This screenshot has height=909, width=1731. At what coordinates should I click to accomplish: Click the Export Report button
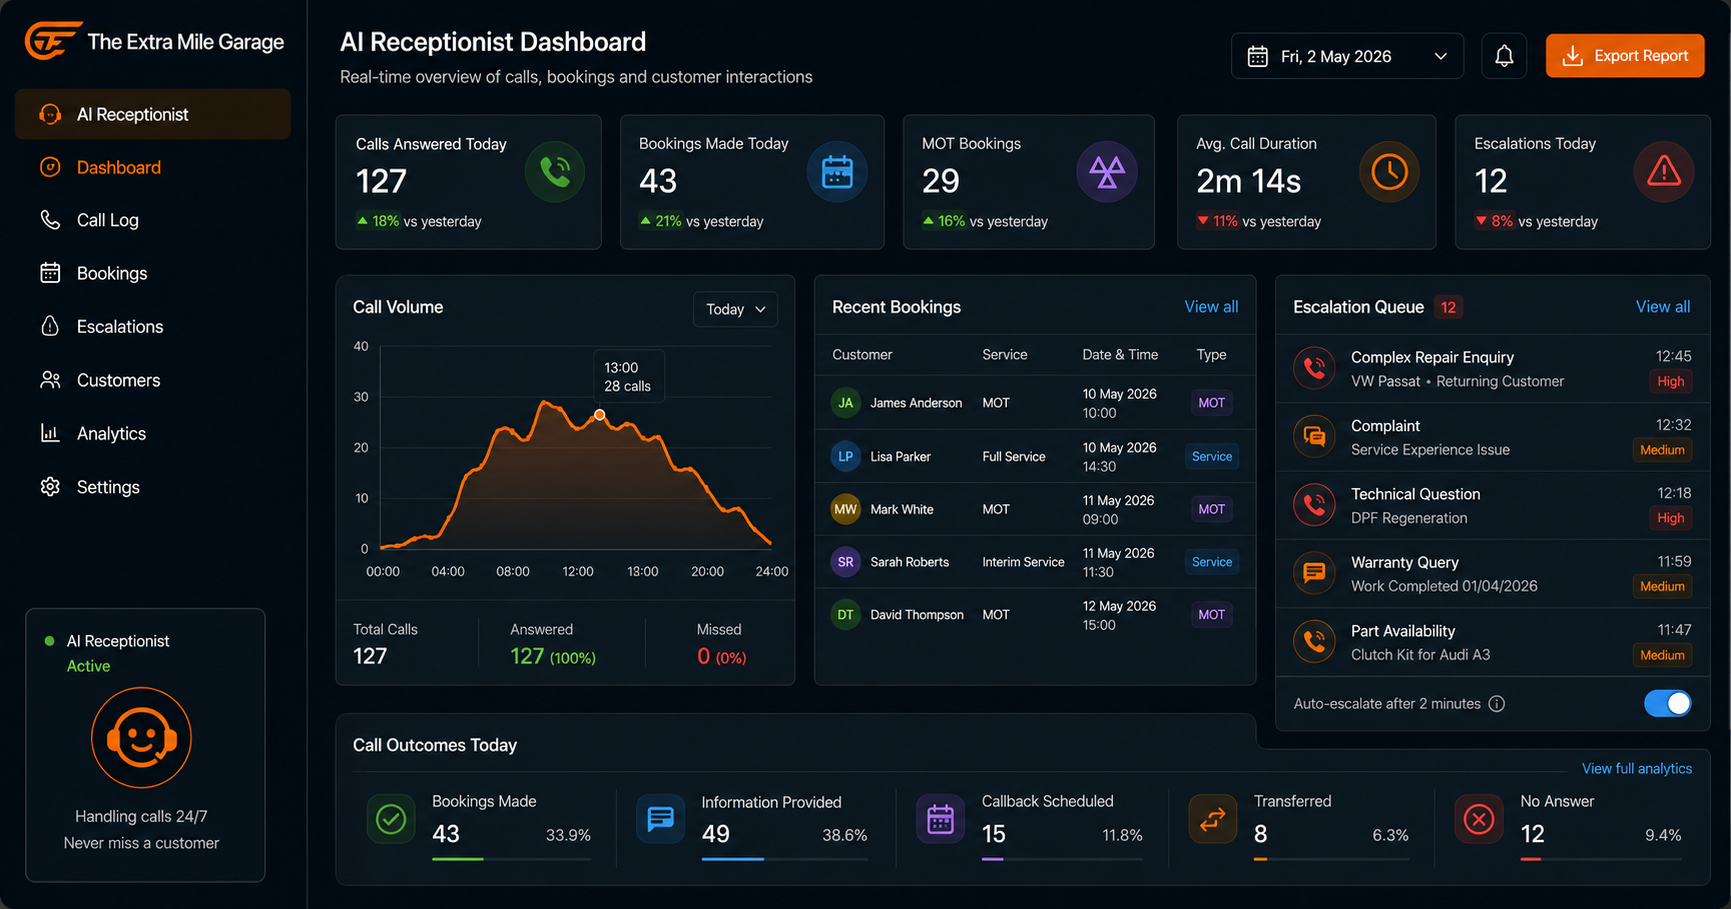[1625, 56]
